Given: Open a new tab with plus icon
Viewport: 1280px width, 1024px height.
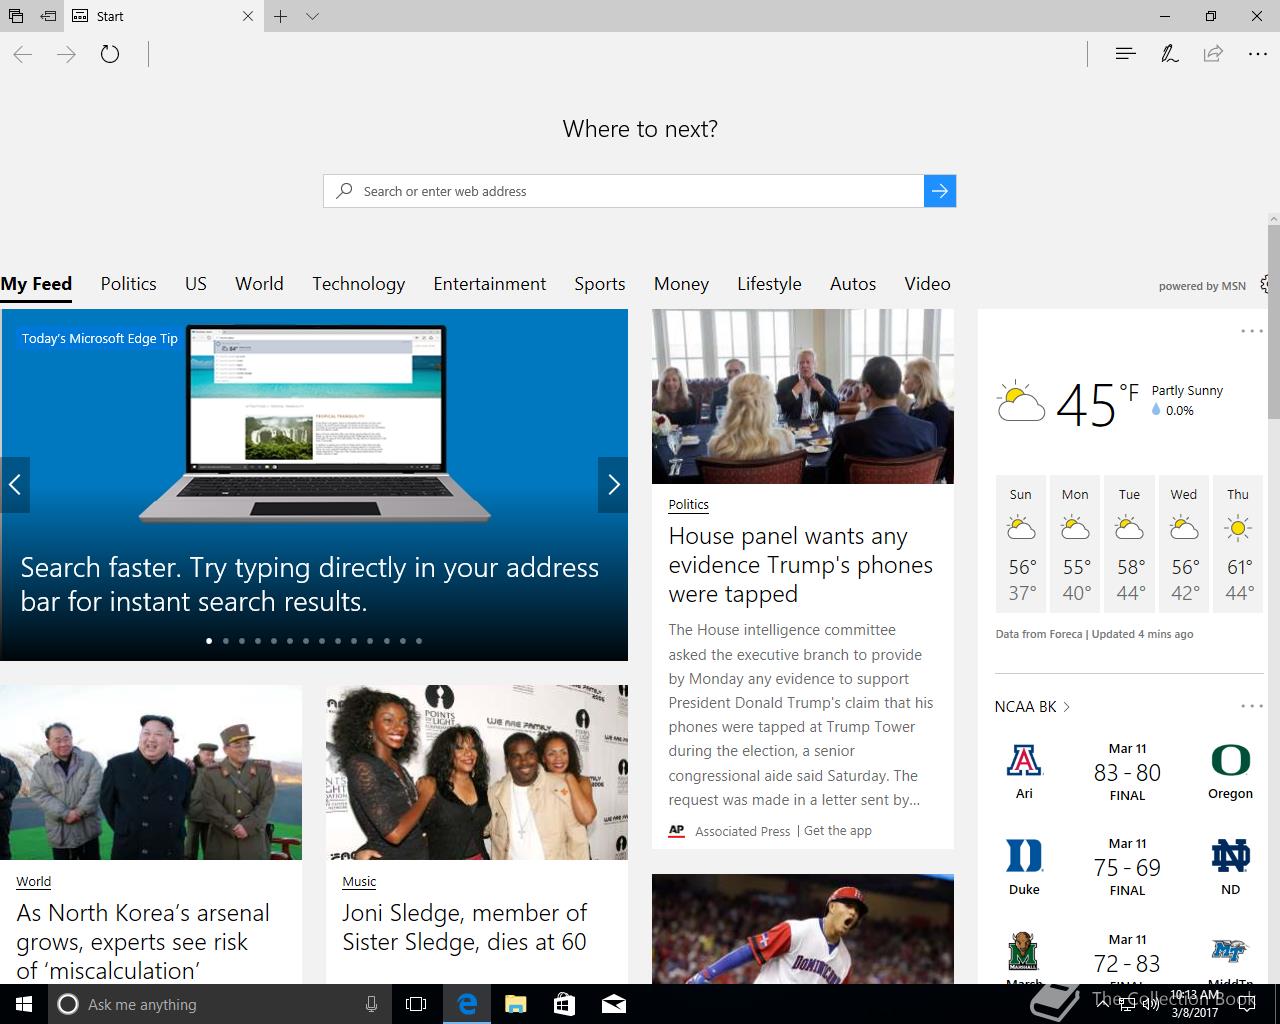Looking at the screenshot, I should tap(281, 16).
